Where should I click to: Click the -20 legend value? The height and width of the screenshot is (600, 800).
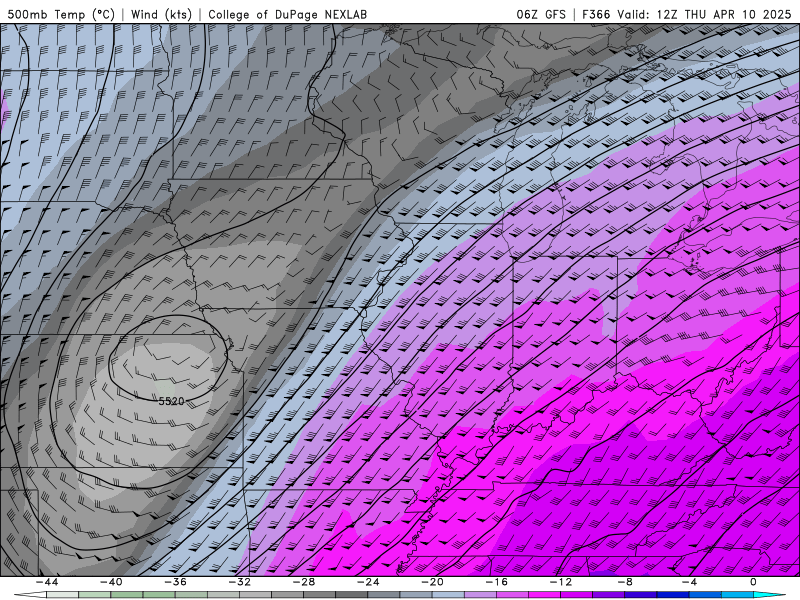(x=432, y=582)
